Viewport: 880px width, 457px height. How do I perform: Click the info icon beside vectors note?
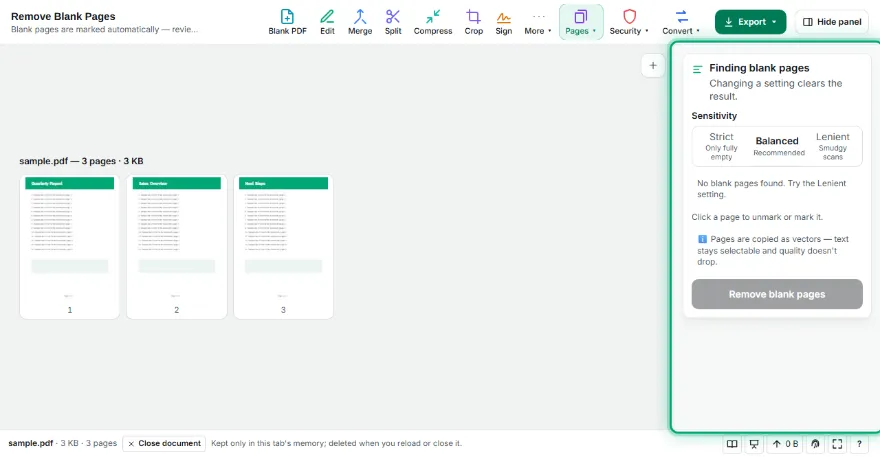point(702,239)
